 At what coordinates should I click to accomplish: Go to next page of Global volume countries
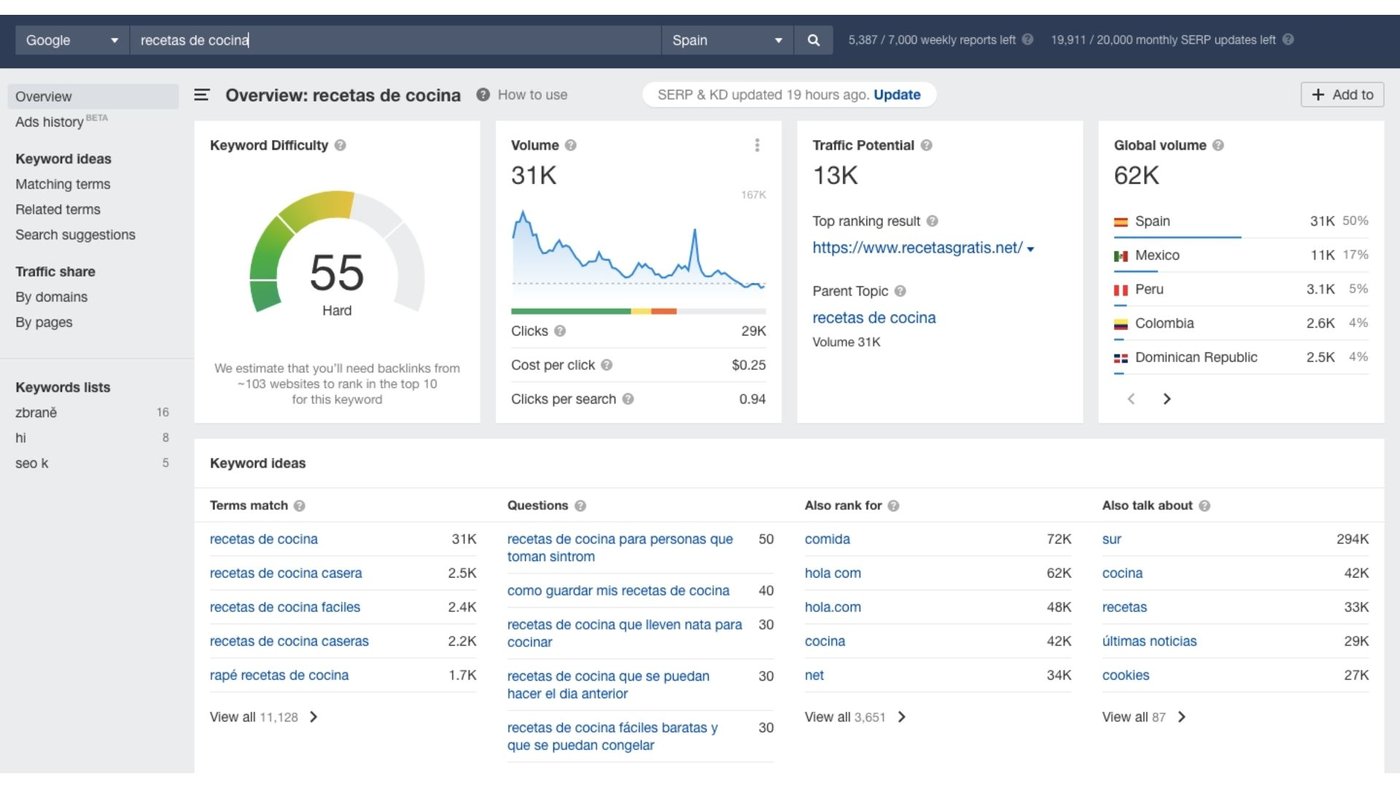pyautogui.click(x=1166, y=399)
